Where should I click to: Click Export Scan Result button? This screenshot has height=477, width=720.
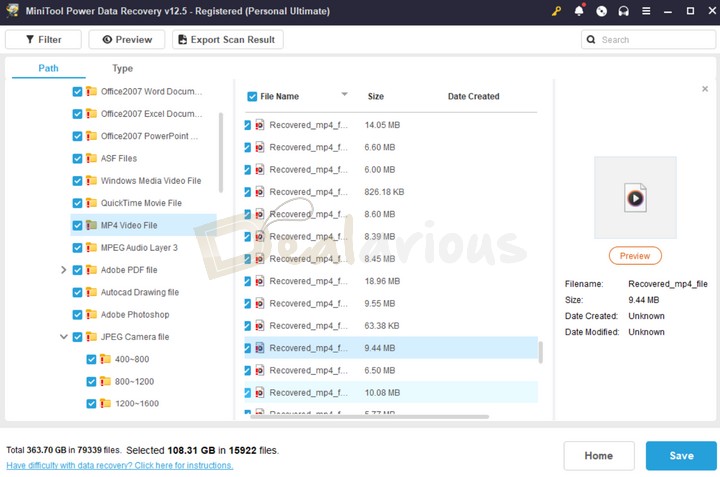point(228,39)
